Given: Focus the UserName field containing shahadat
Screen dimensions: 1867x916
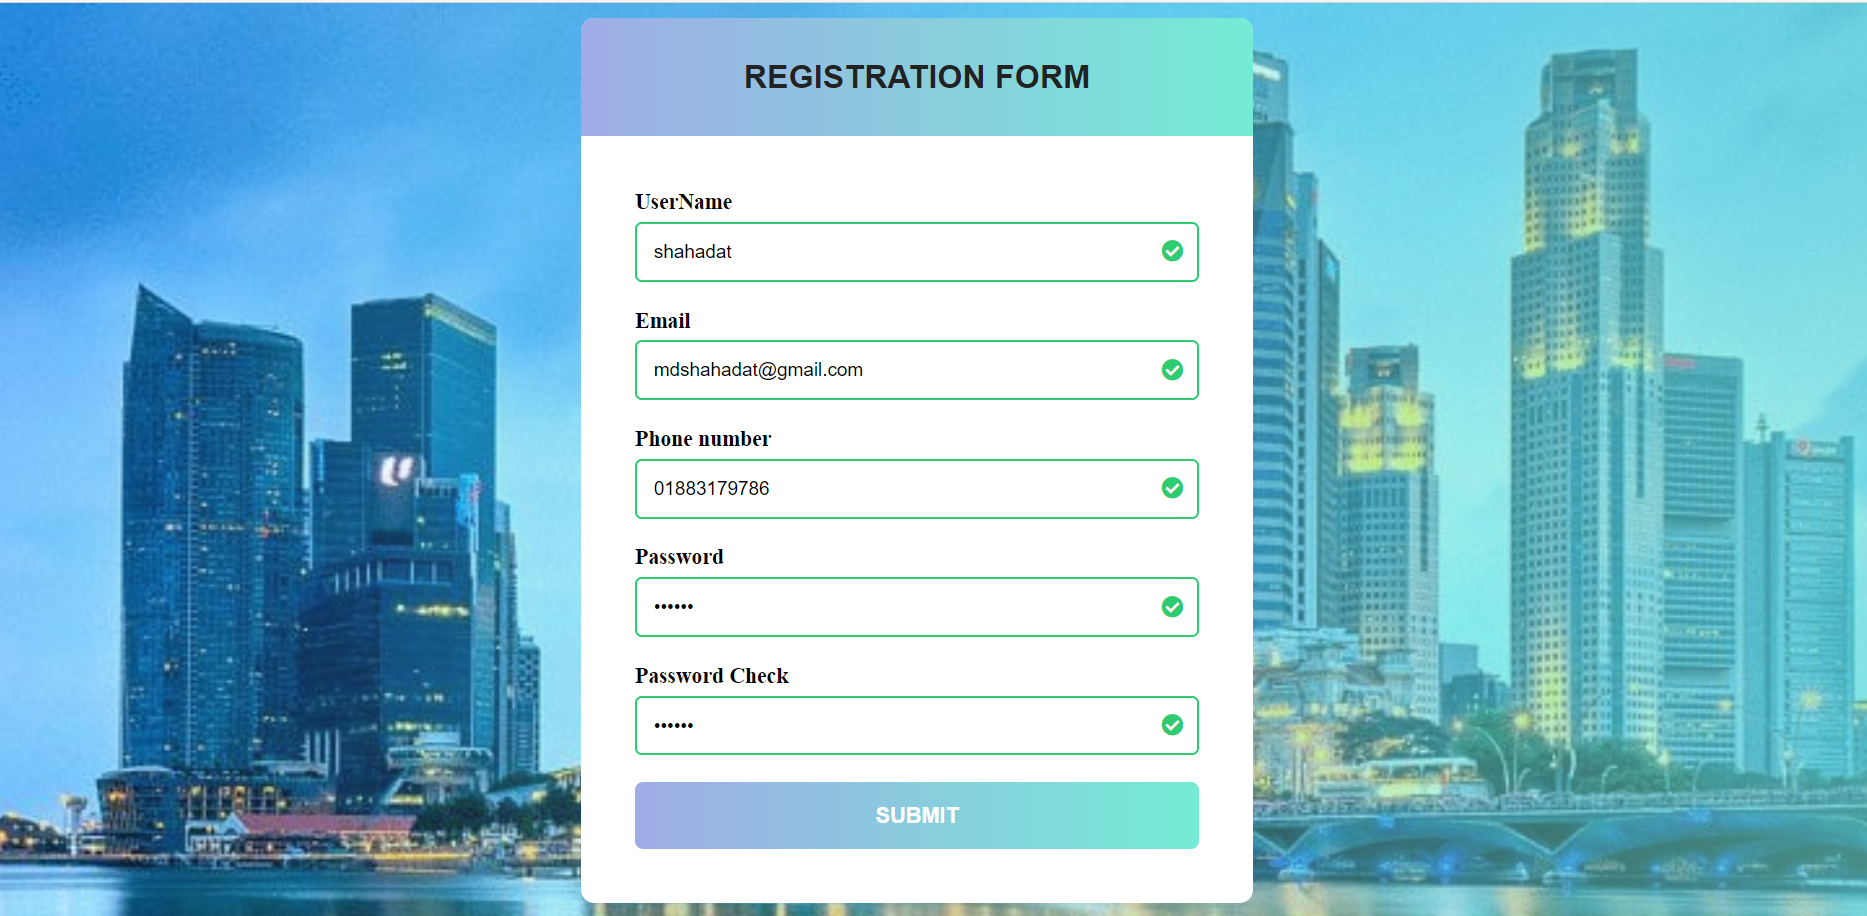Looking at the screenshot, I should coord(917,252).
